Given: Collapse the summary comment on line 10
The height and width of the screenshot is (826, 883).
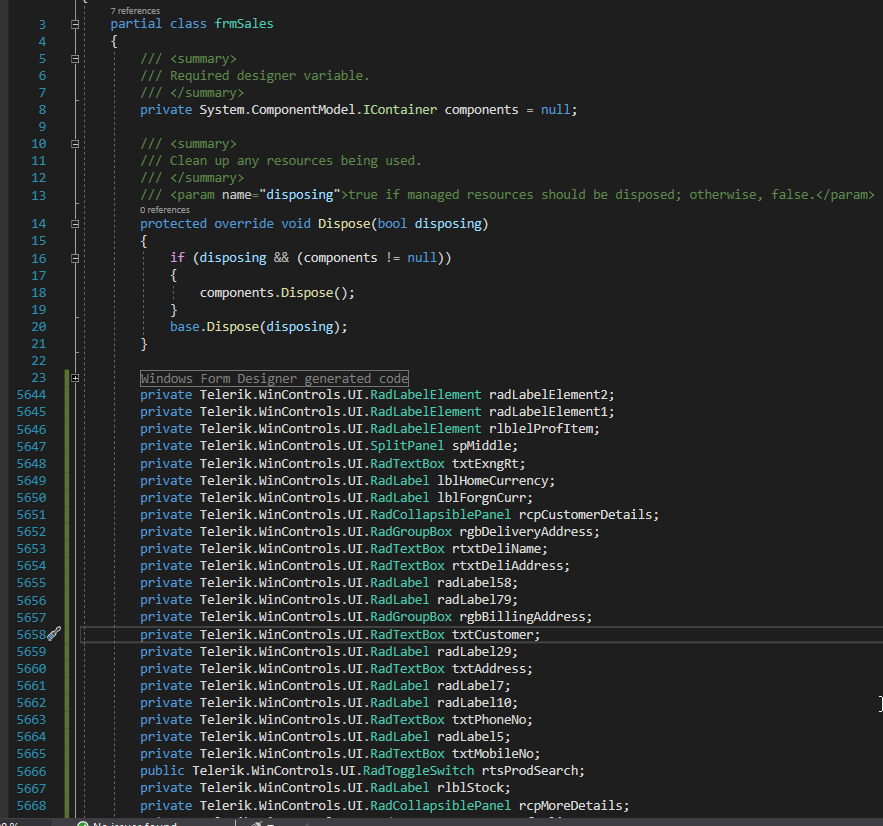Looking at the screenshot, I should pyautogui.click(x=75, y=144).
